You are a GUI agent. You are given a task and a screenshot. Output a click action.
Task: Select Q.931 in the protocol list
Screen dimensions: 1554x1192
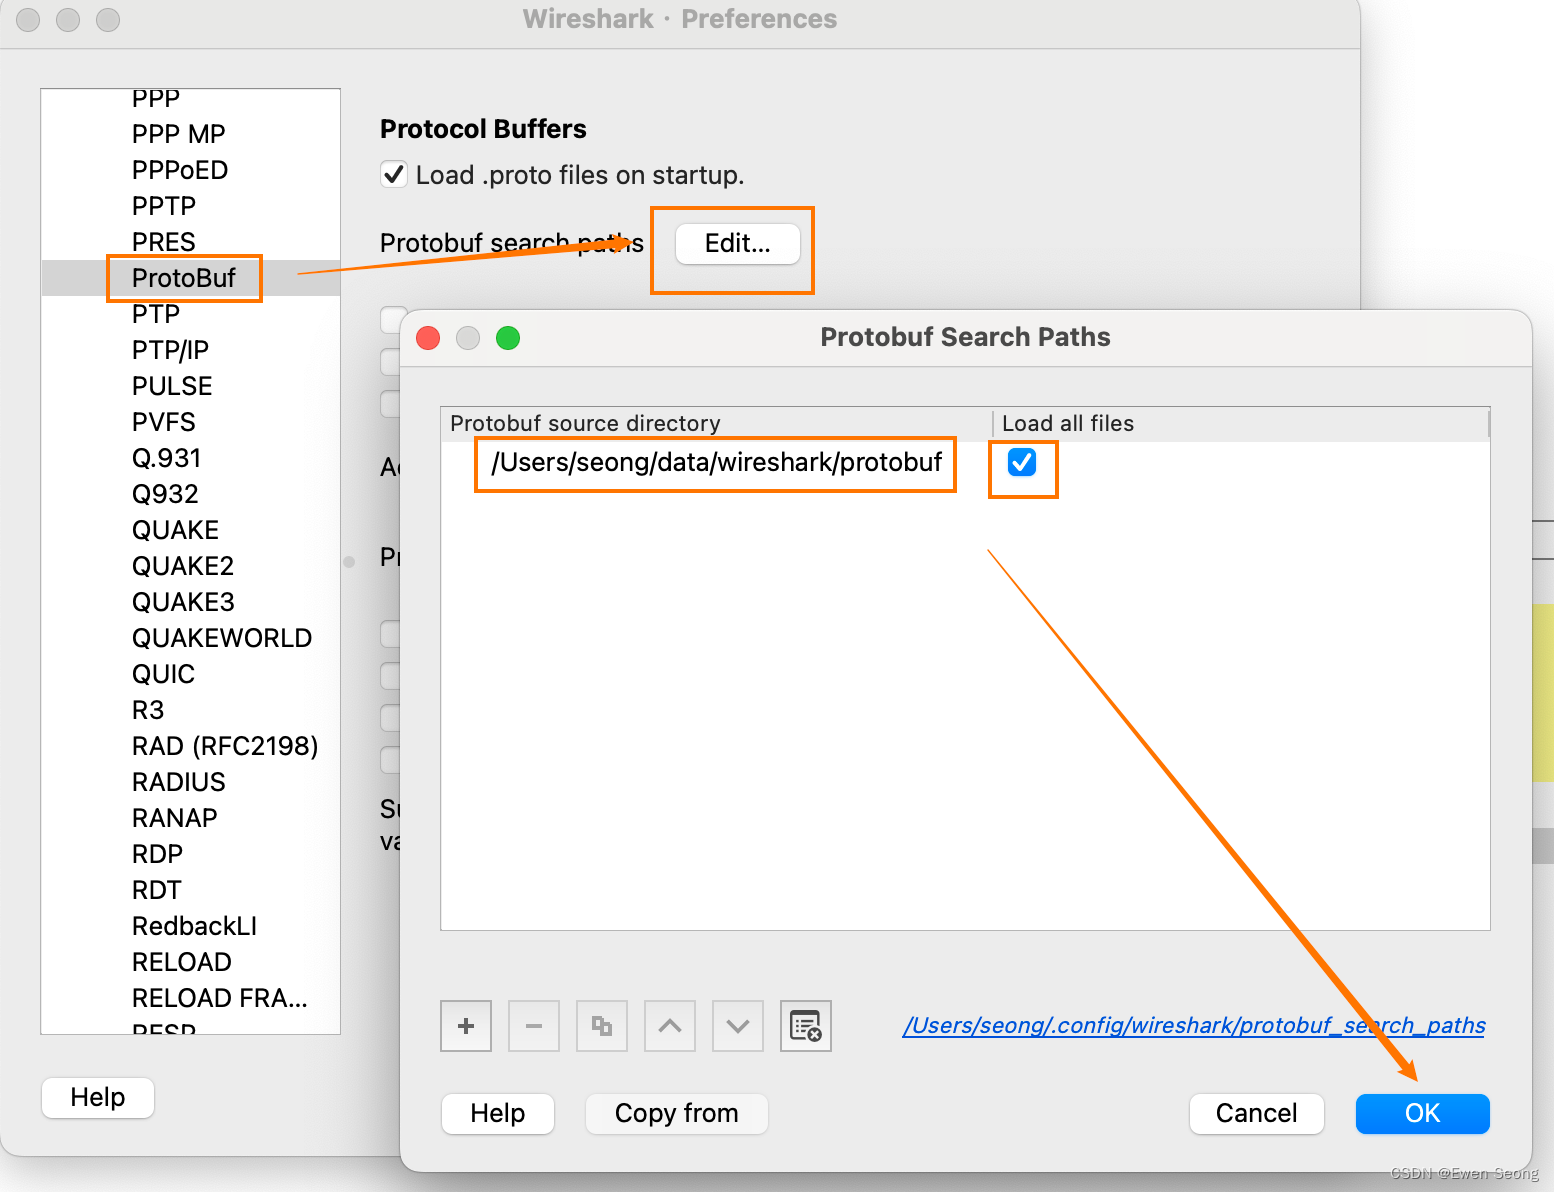[x=191, y=458]
